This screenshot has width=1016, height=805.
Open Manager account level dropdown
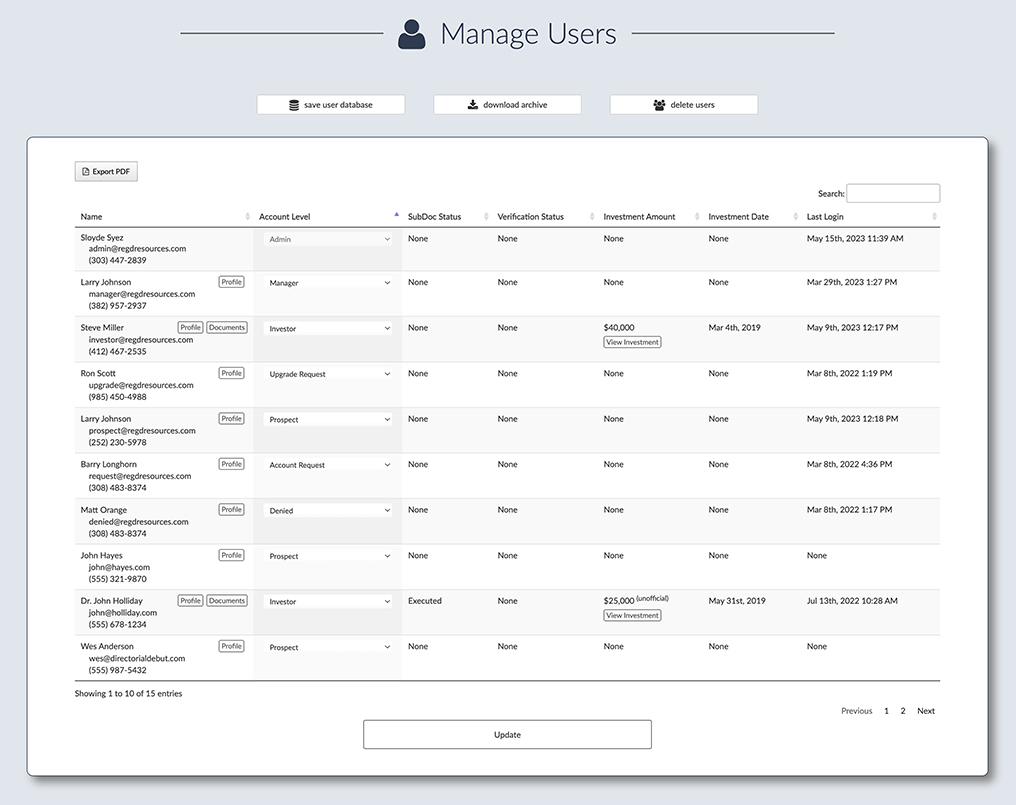(x=329, y=283)
